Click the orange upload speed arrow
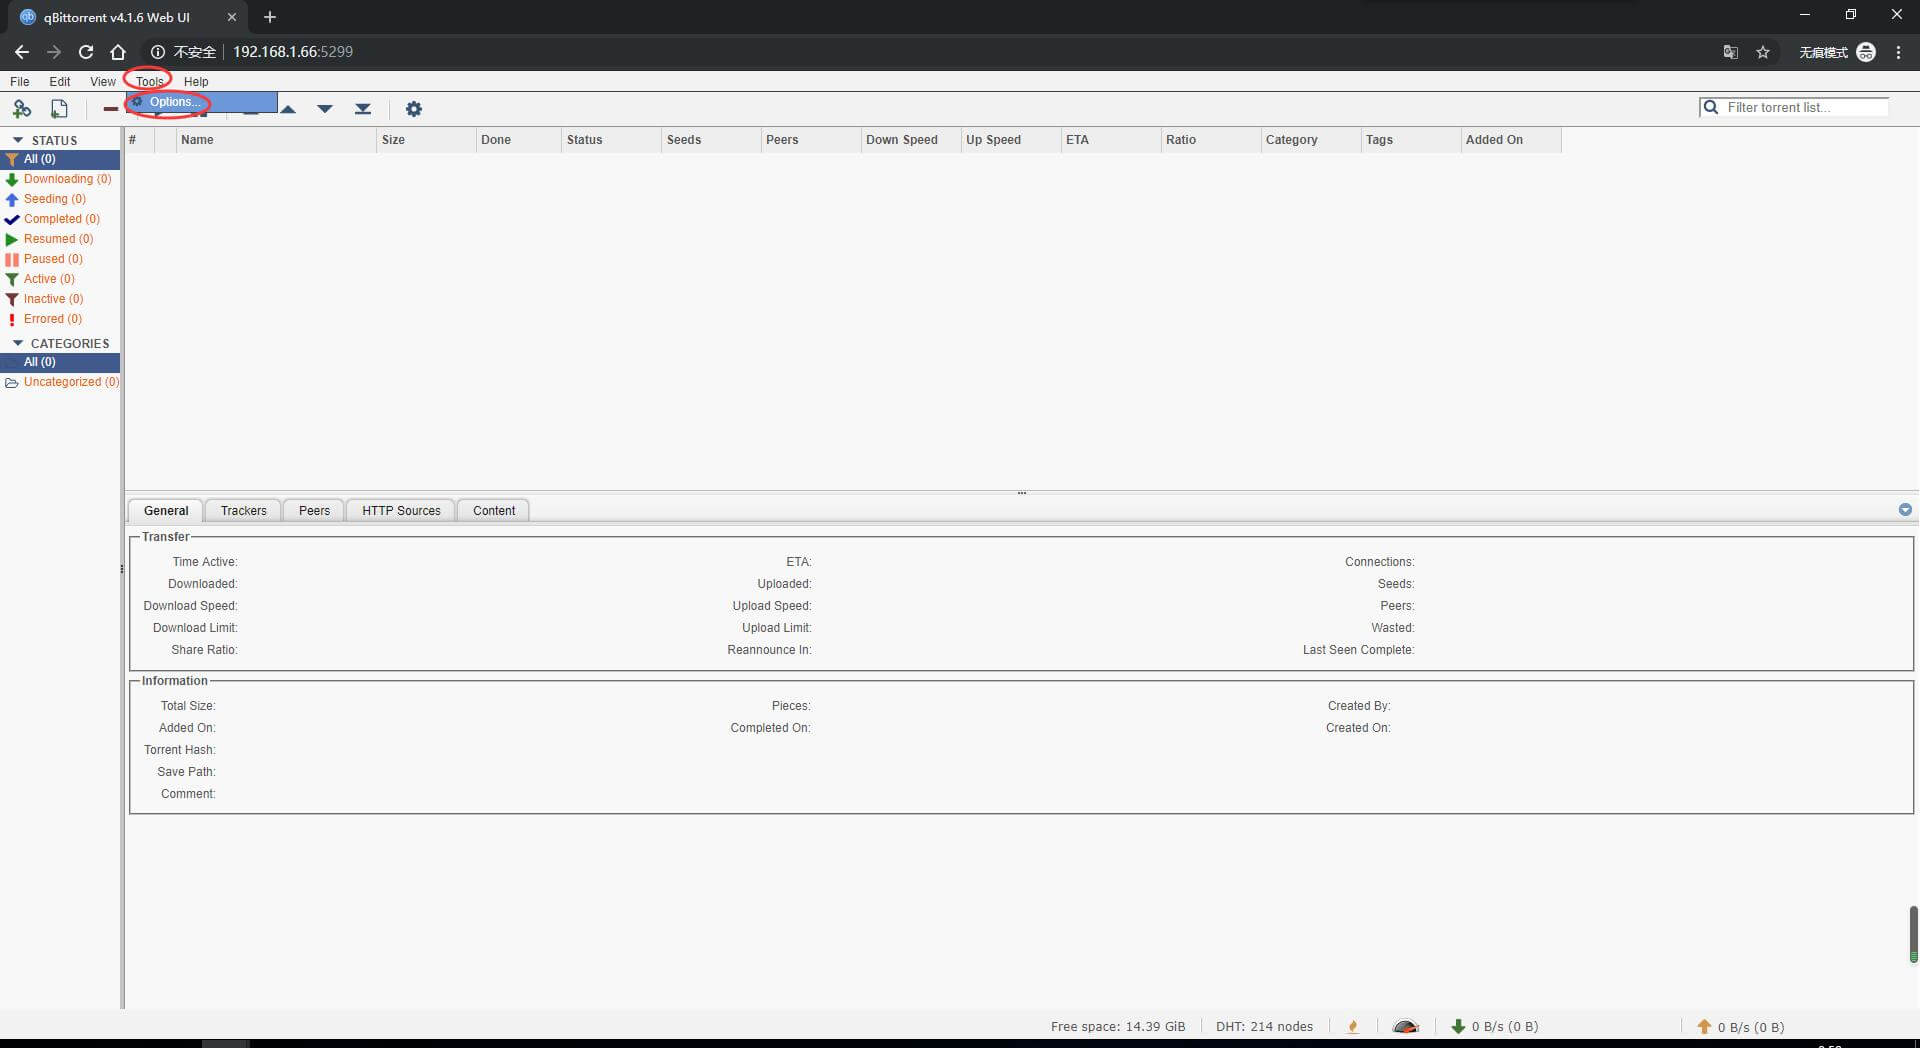Screen dimensions: 1920x1048 point(1704,1027)
